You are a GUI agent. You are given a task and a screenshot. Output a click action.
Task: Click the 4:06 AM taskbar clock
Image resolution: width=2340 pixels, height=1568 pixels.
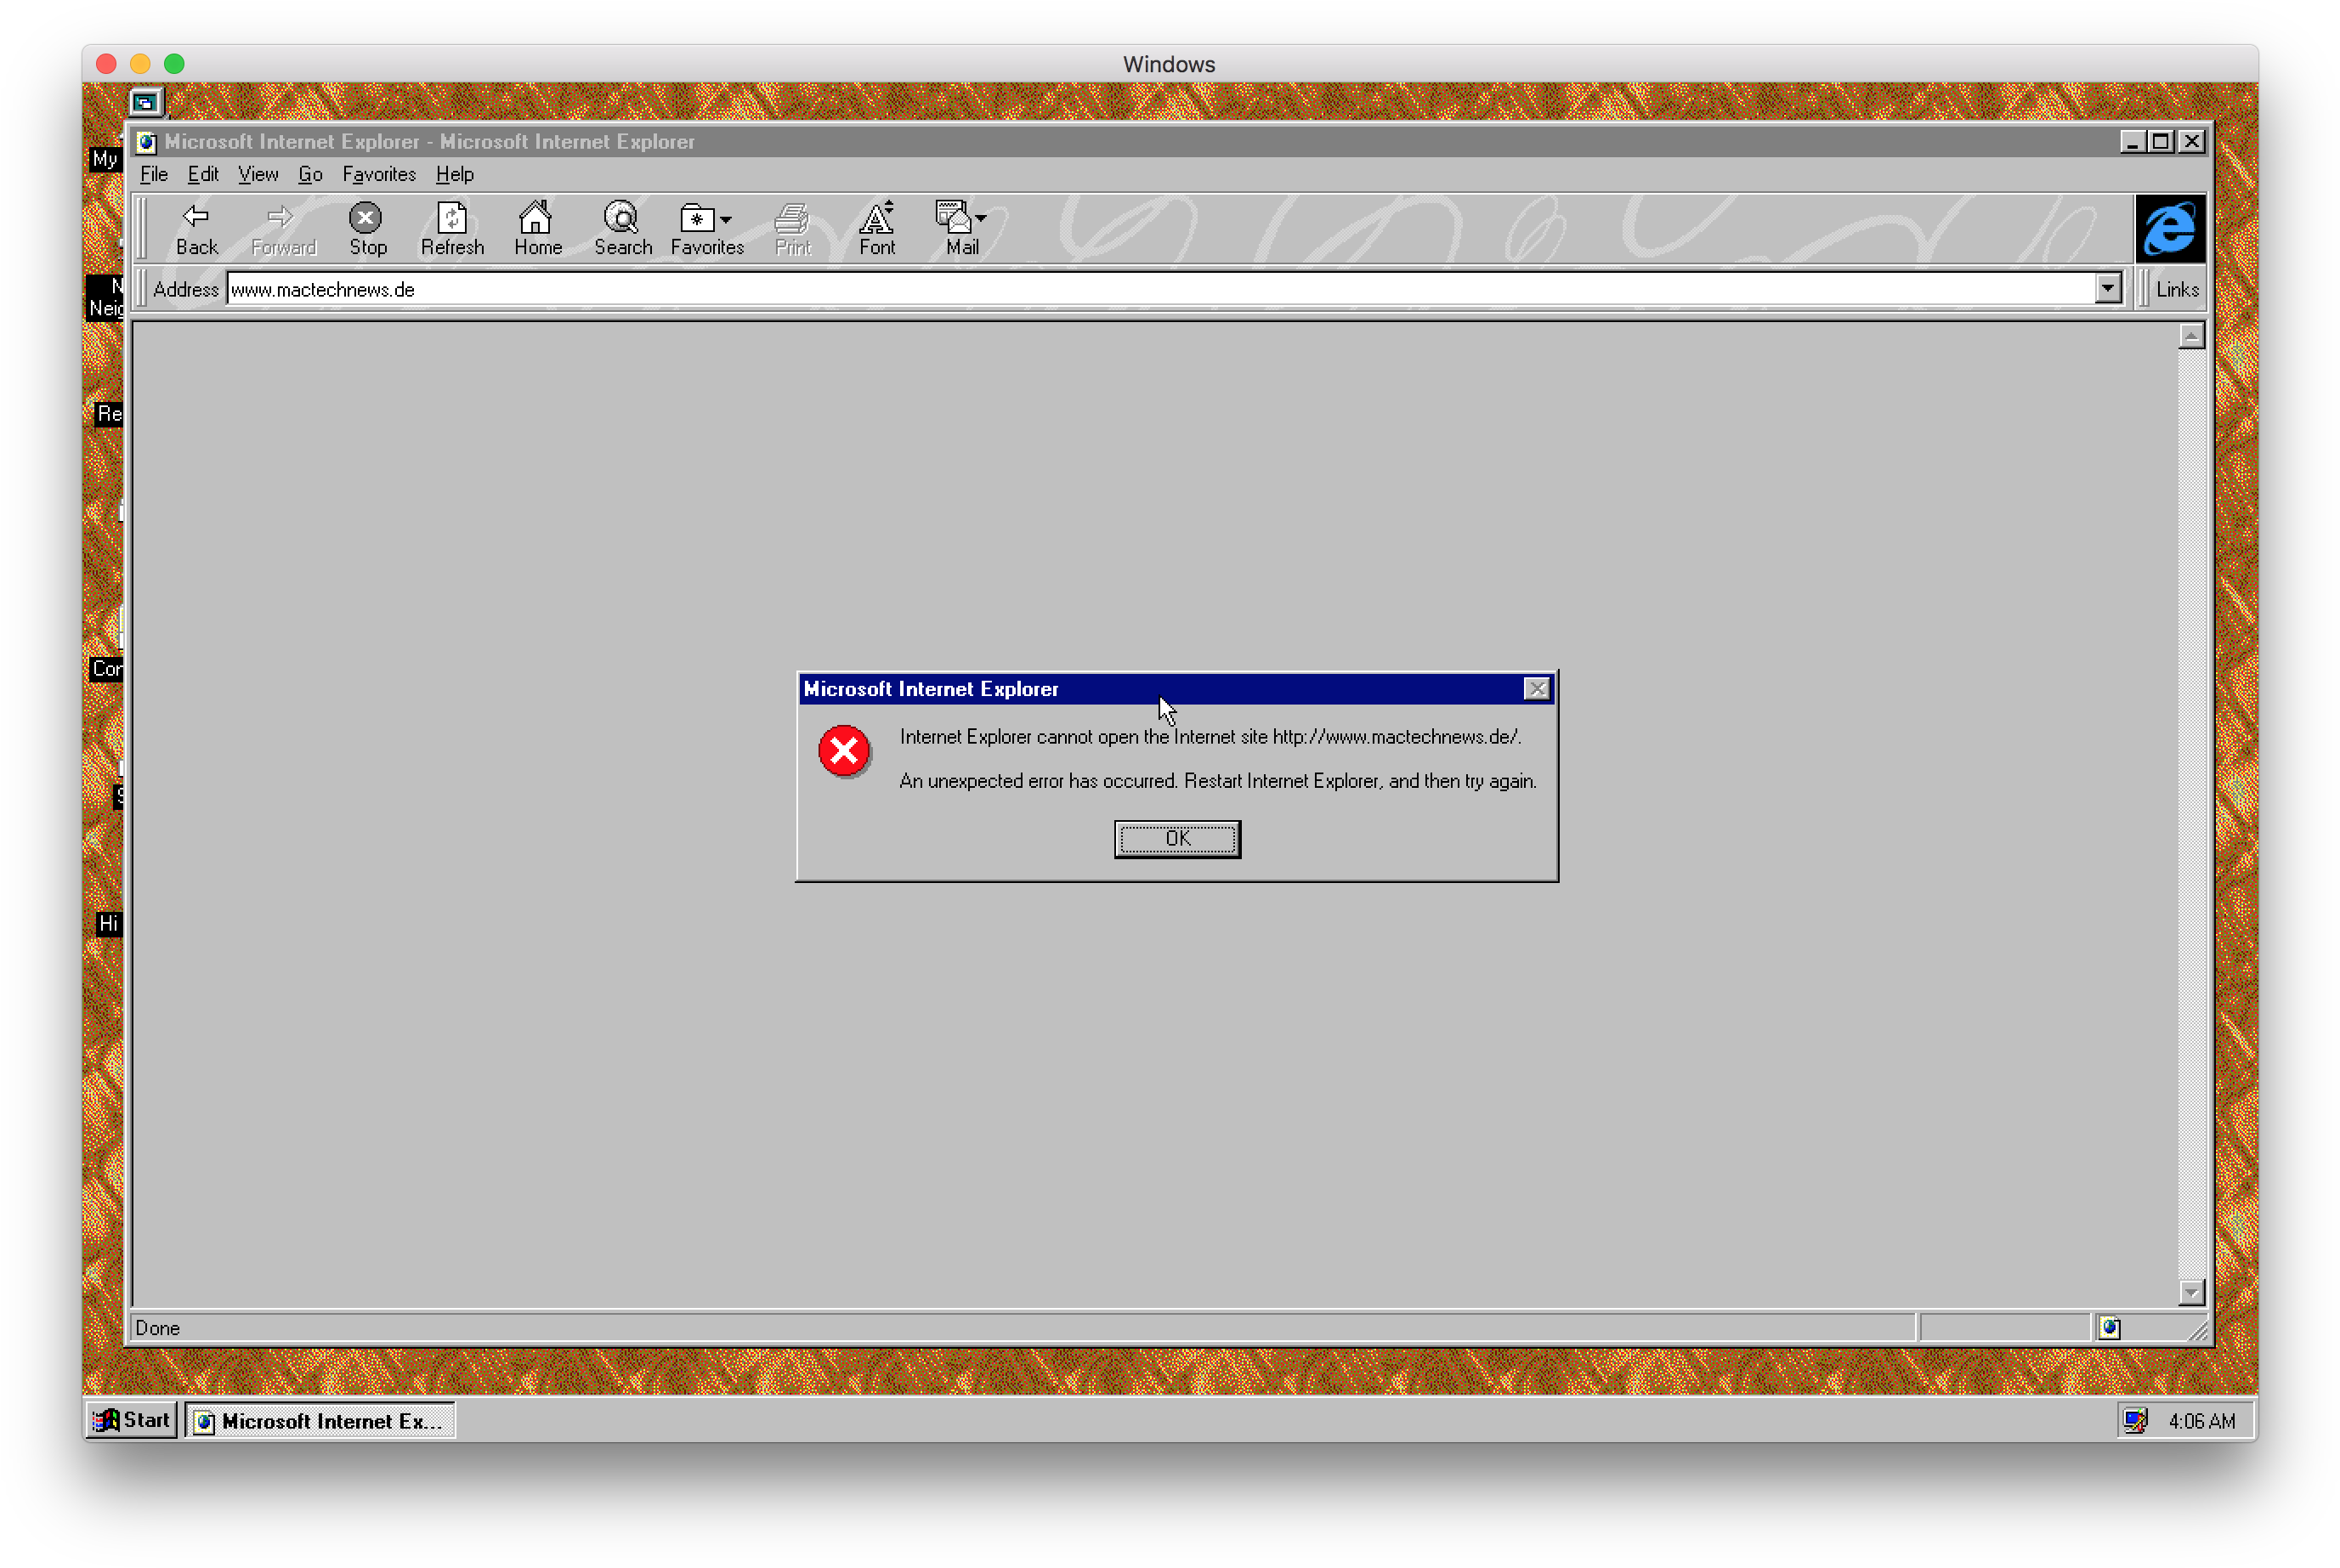[2201, 1421]
